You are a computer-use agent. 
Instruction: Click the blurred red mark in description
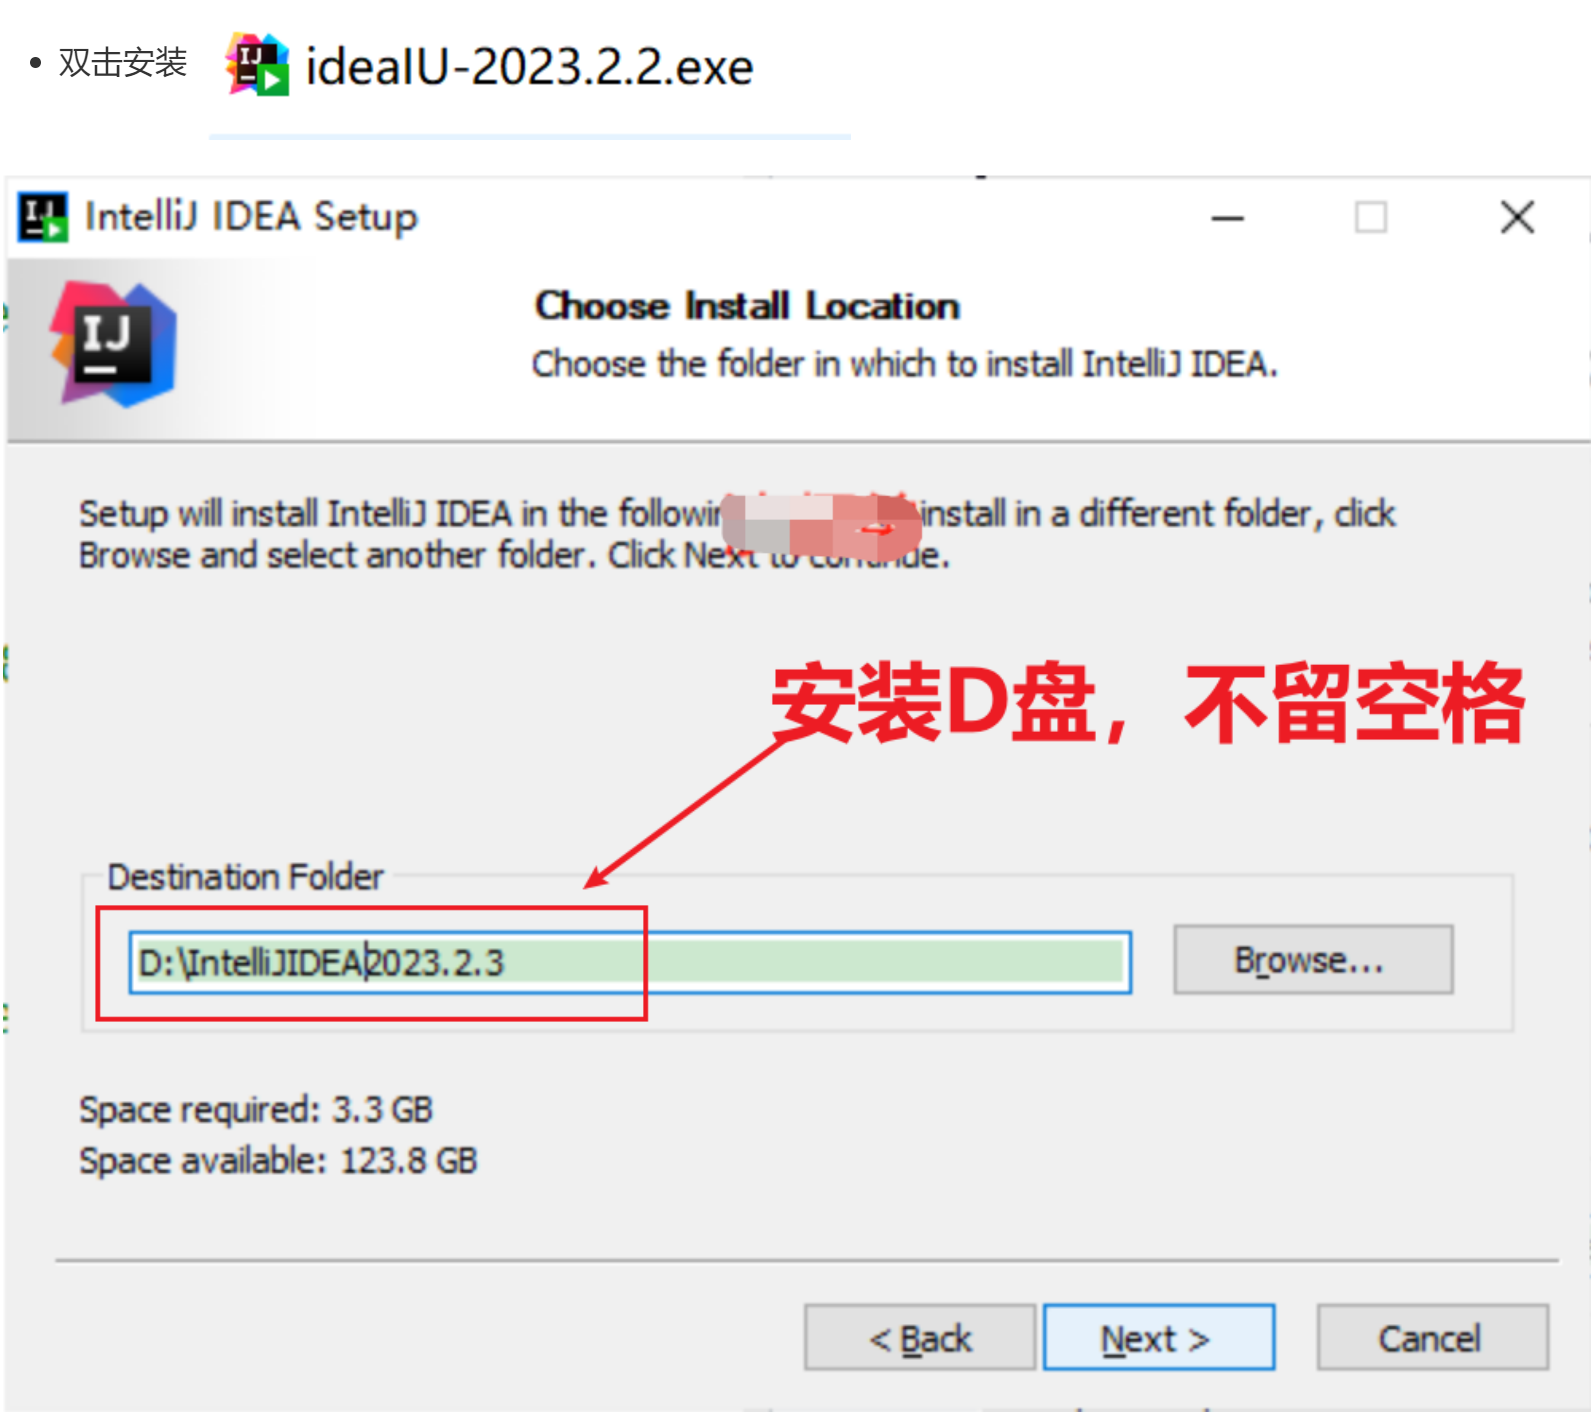[x=821, y=524]
